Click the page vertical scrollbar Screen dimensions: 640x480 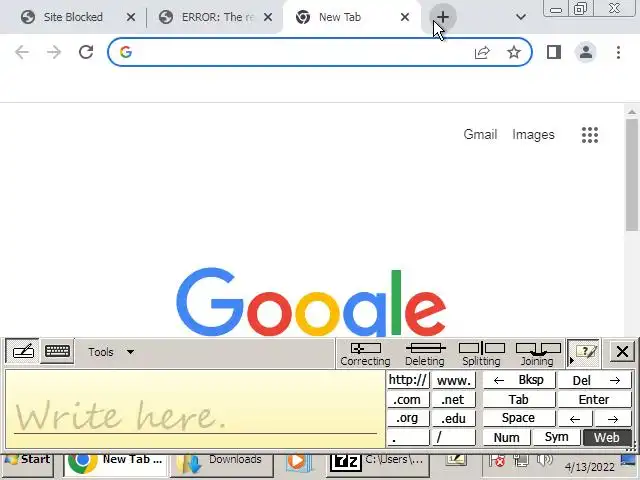632,175
